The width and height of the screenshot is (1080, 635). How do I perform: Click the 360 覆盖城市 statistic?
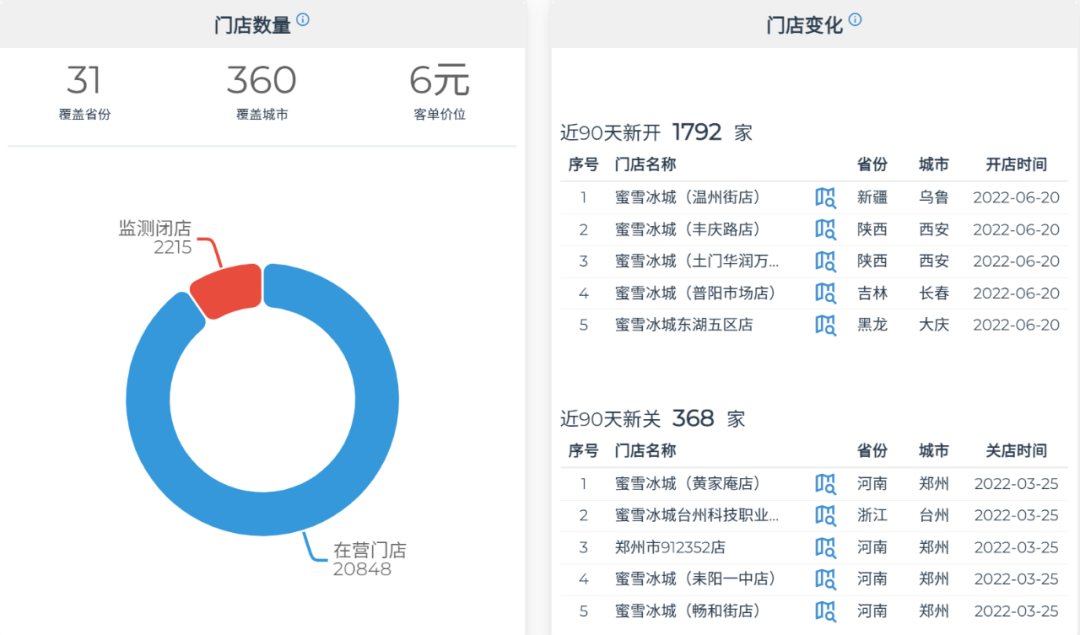(x=262, y=92)
